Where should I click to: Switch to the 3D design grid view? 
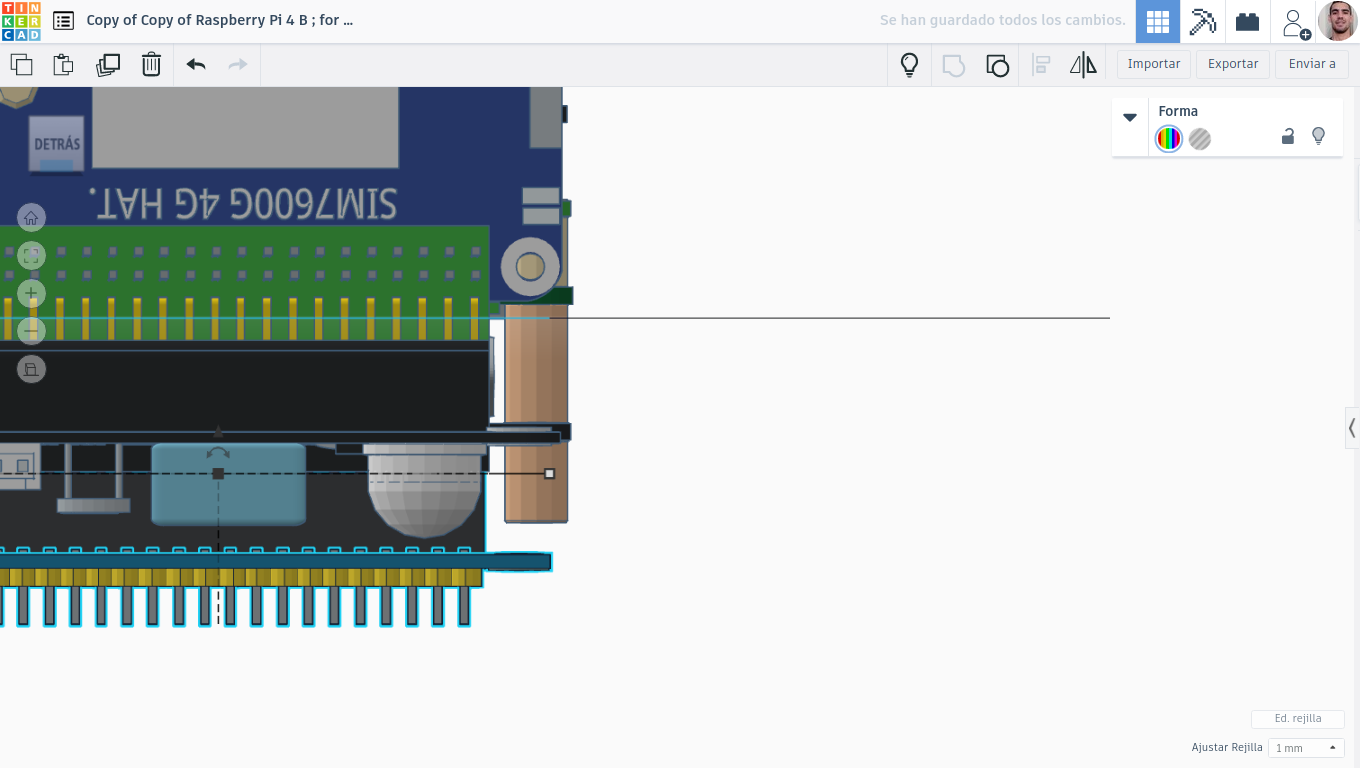coord(1158,21)
